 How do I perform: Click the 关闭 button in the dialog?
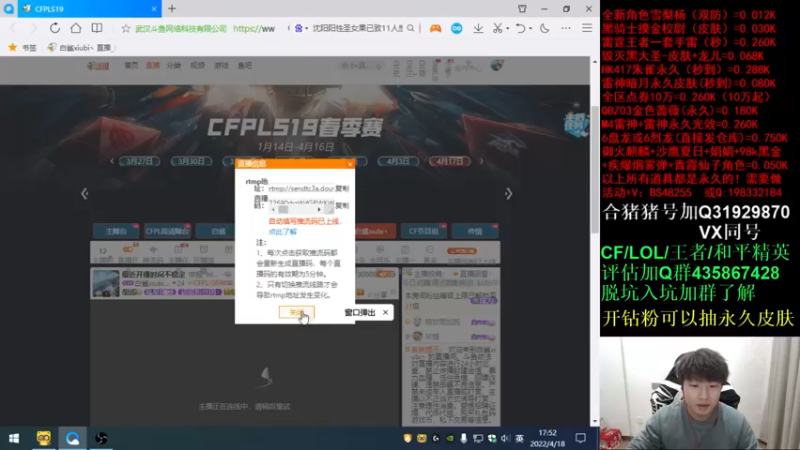click(x=296, y=312)
